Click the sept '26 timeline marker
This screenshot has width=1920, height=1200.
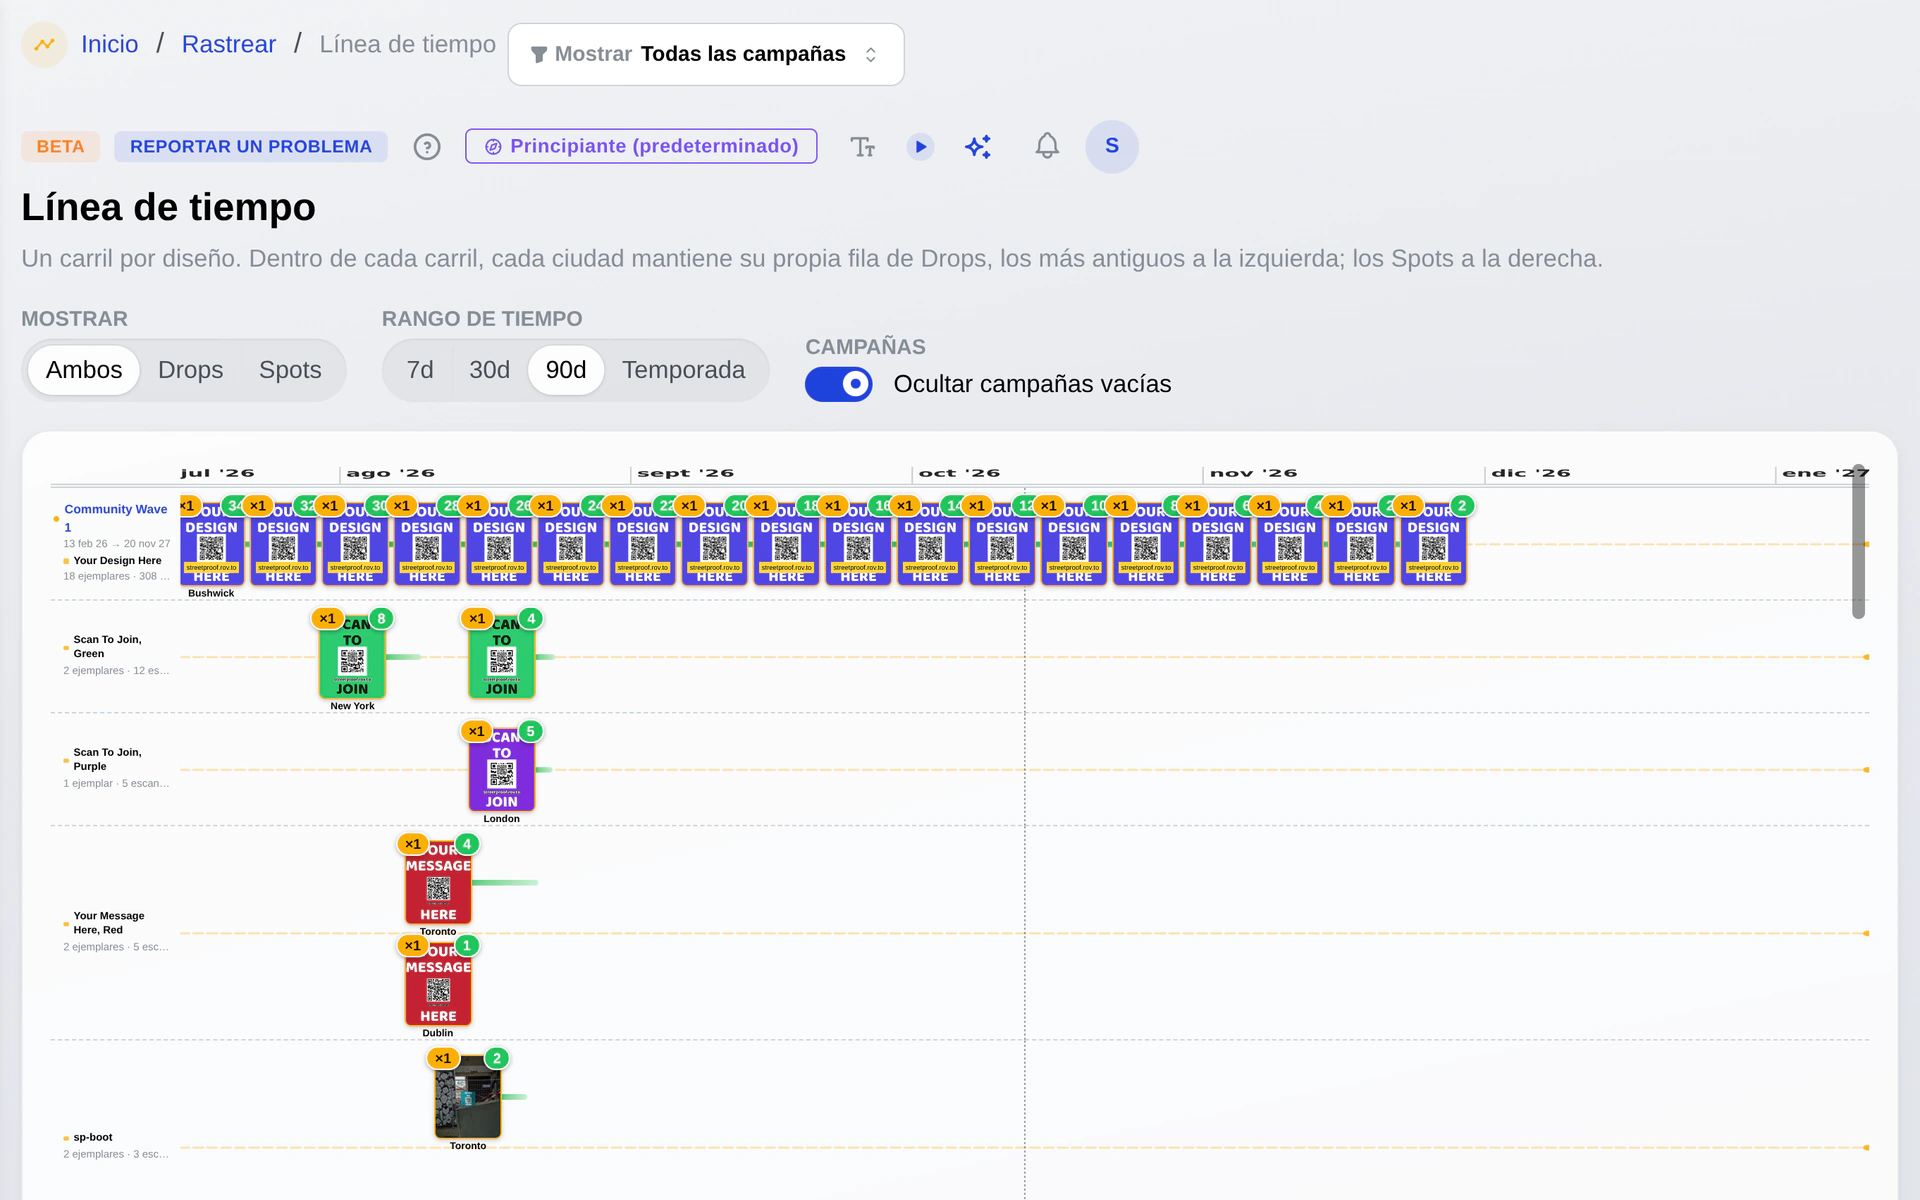(686, 473)
